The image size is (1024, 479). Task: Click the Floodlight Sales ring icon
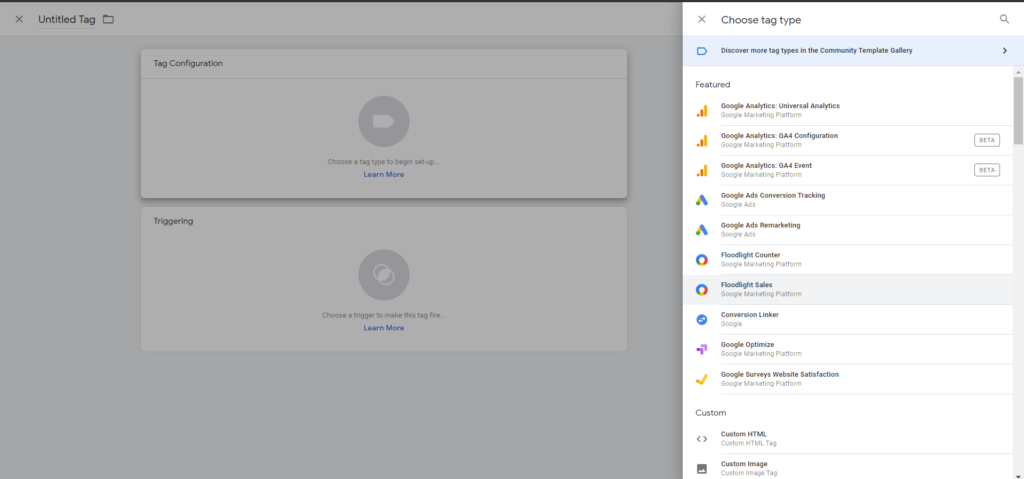tap(701, 289)
